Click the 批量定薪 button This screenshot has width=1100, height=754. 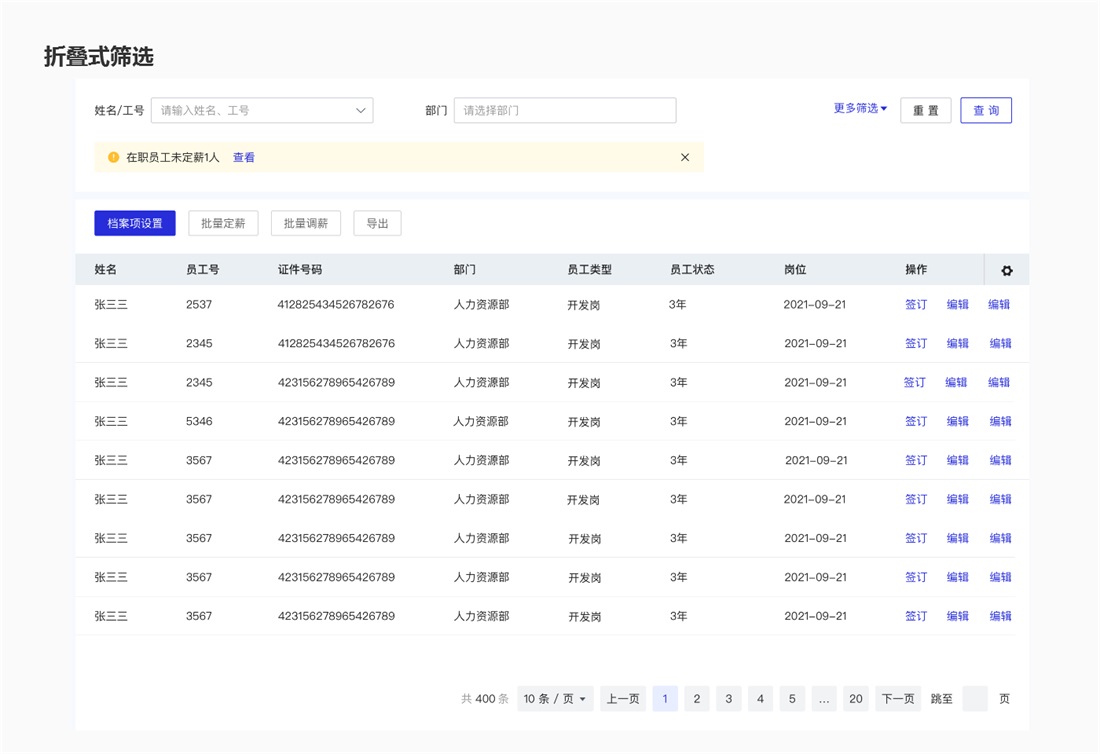pos(223,223)
